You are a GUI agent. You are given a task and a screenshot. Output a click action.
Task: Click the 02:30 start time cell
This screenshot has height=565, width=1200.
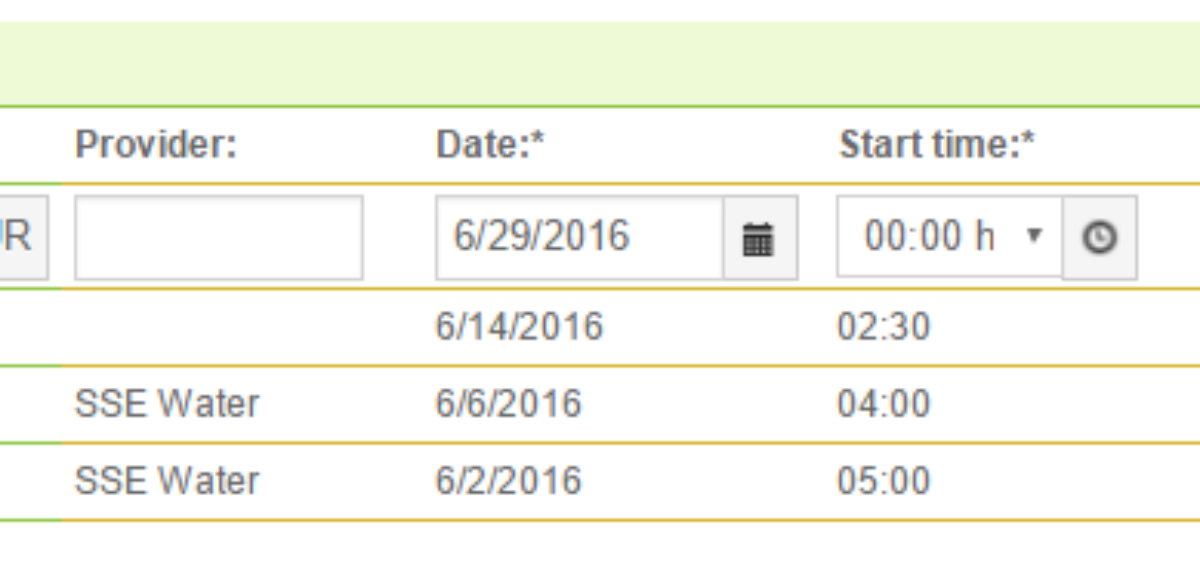tap(884, 327)
